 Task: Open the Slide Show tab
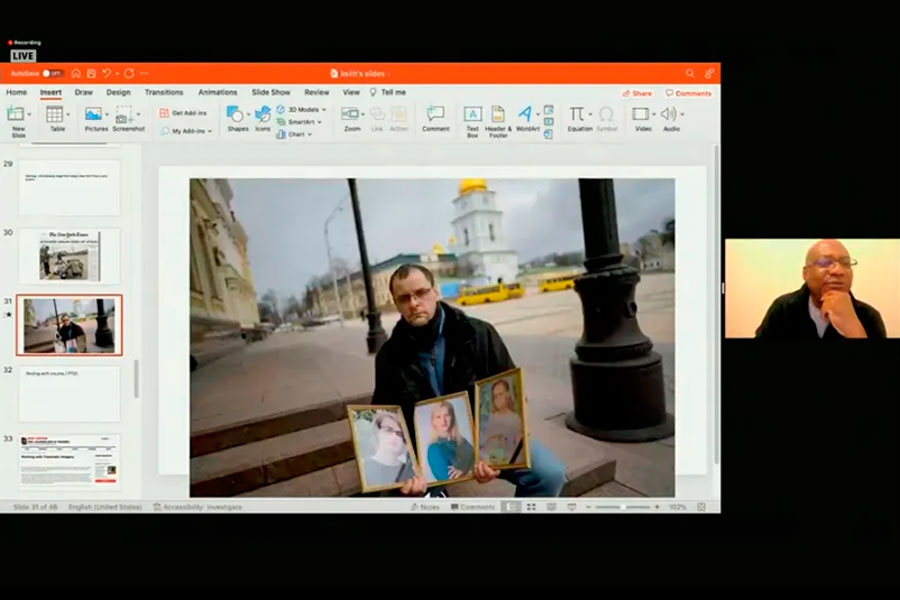click(271, 92)
